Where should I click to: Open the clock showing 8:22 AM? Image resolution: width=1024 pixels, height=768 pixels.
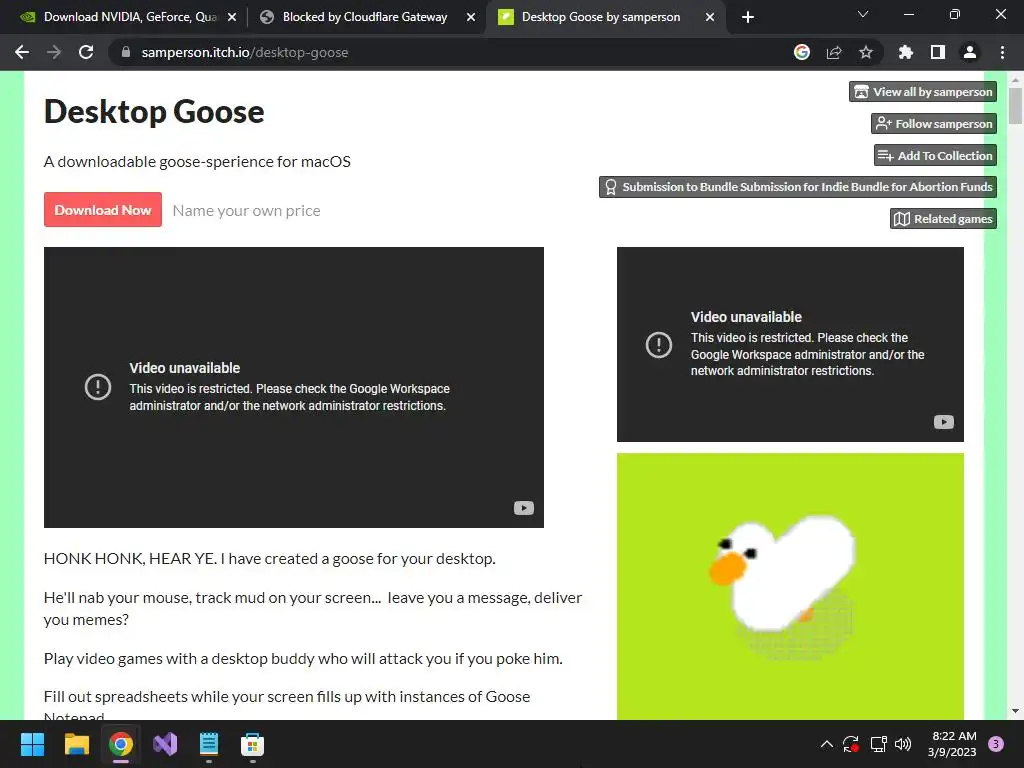pyautogui.click(x=952, y=744)
